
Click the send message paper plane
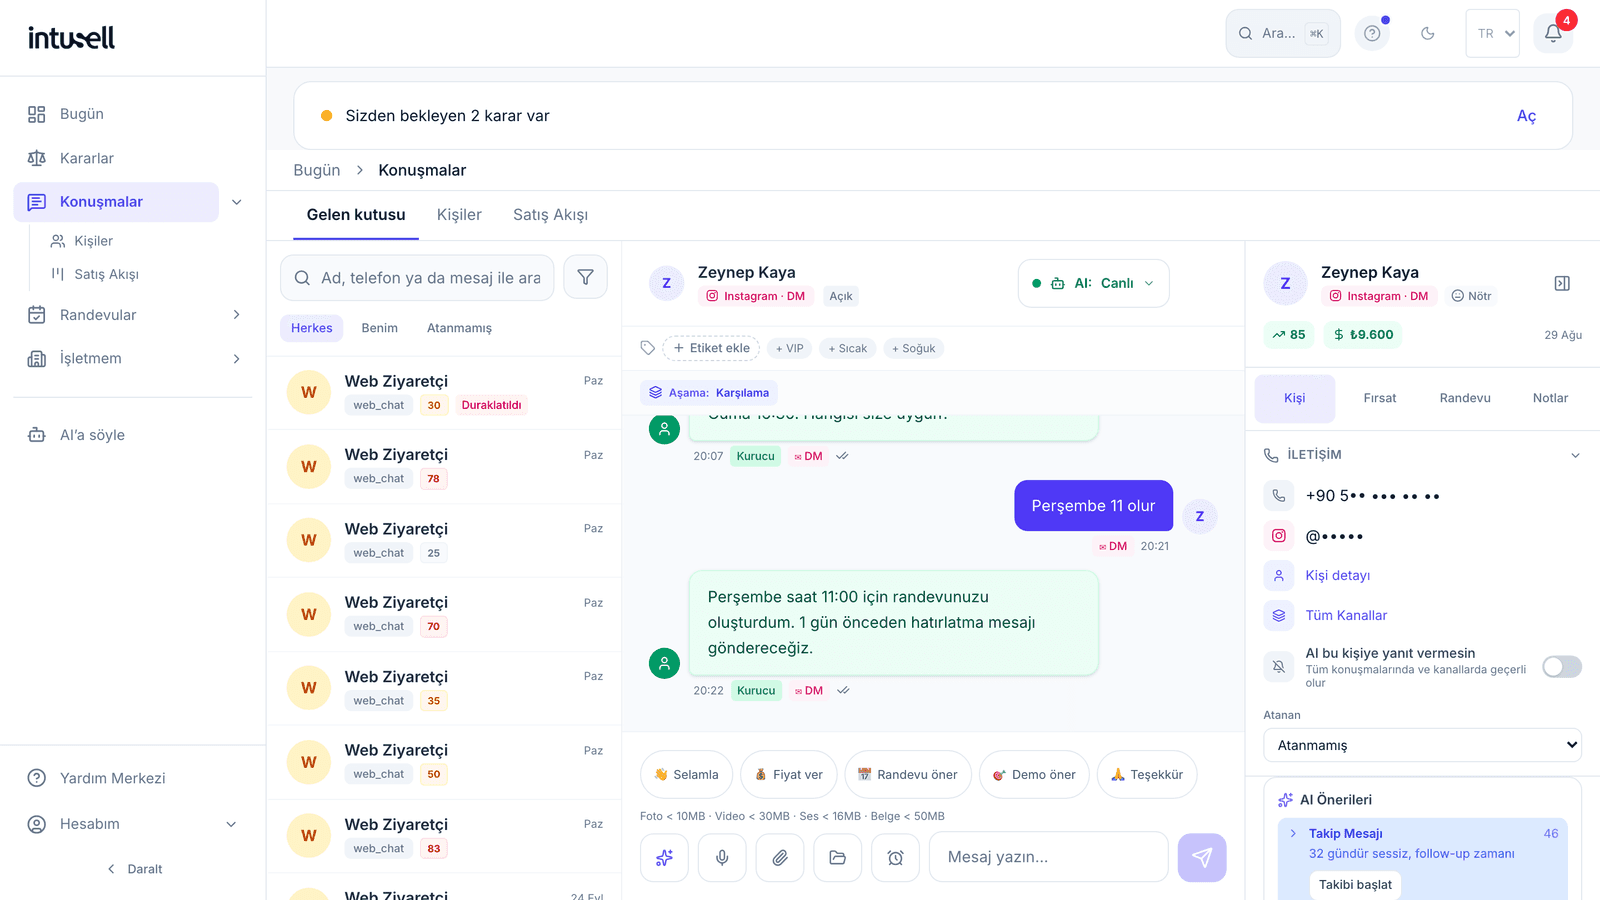pyautogui.click(x=1202, y=857)
